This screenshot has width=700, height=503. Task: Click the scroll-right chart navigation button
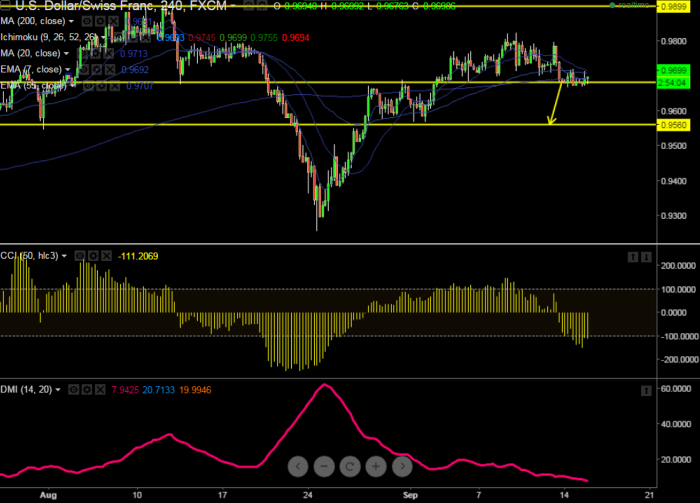click(402, 466)
